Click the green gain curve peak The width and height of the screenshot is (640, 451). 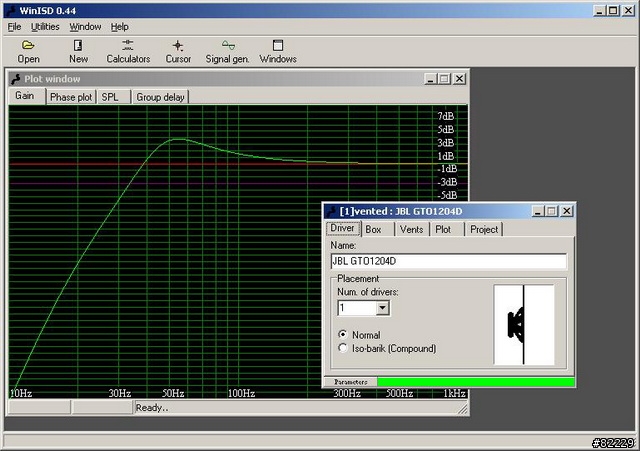(178, 139)
